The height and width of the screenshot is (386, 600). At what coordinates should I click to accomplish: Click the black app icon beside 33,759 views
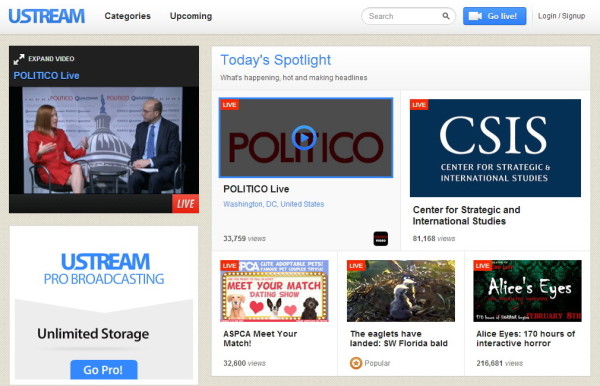380,239
